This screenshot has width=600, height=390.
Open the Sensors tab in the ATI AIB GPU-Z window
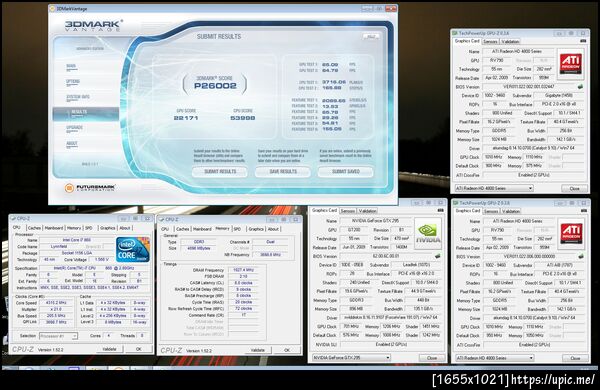click(491, 211)
